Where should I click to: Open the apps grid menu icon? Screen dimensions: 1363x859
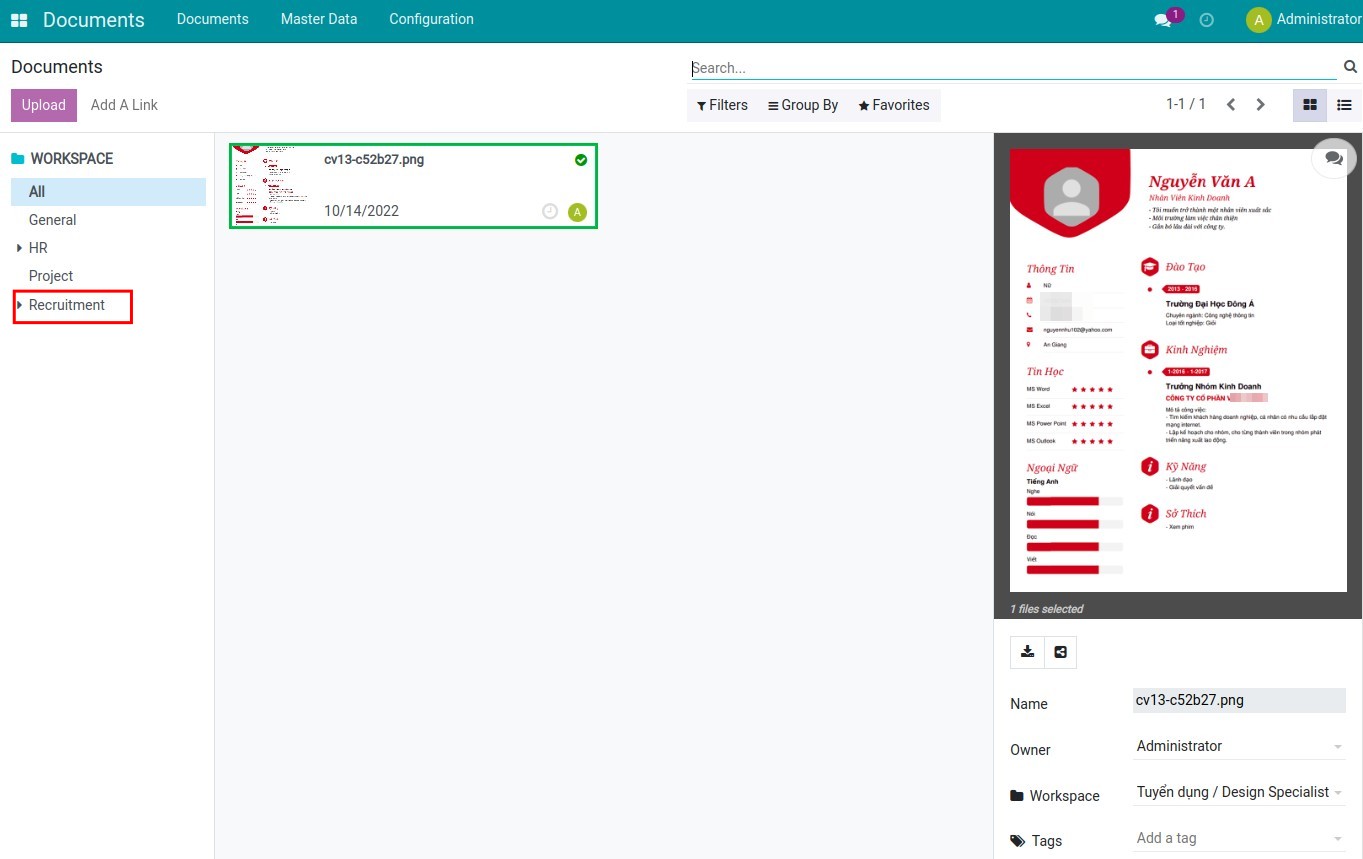tap(19, 20)
